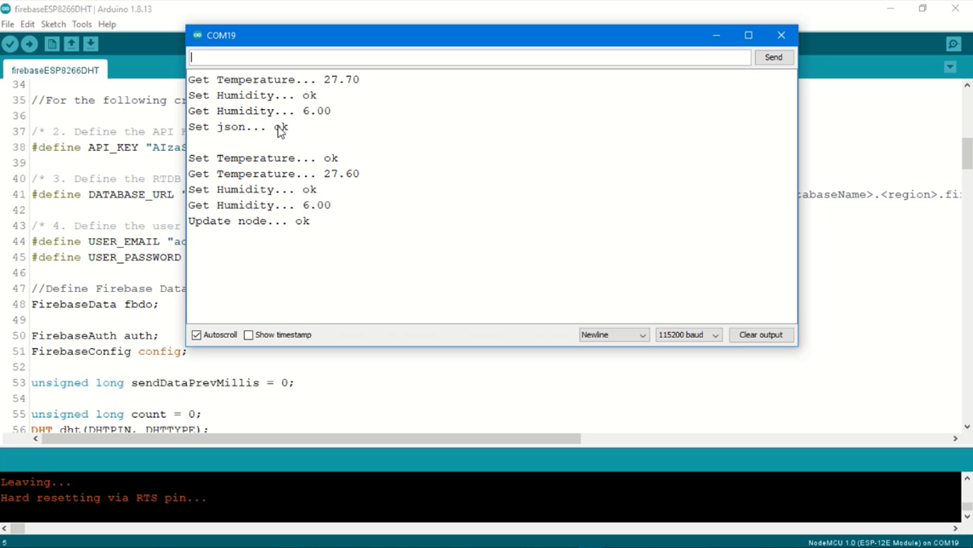The width and height of the screenshot is (973, 548).
Task: Open the Newline line-ending dropdown
Action: [x=614, y=335]
